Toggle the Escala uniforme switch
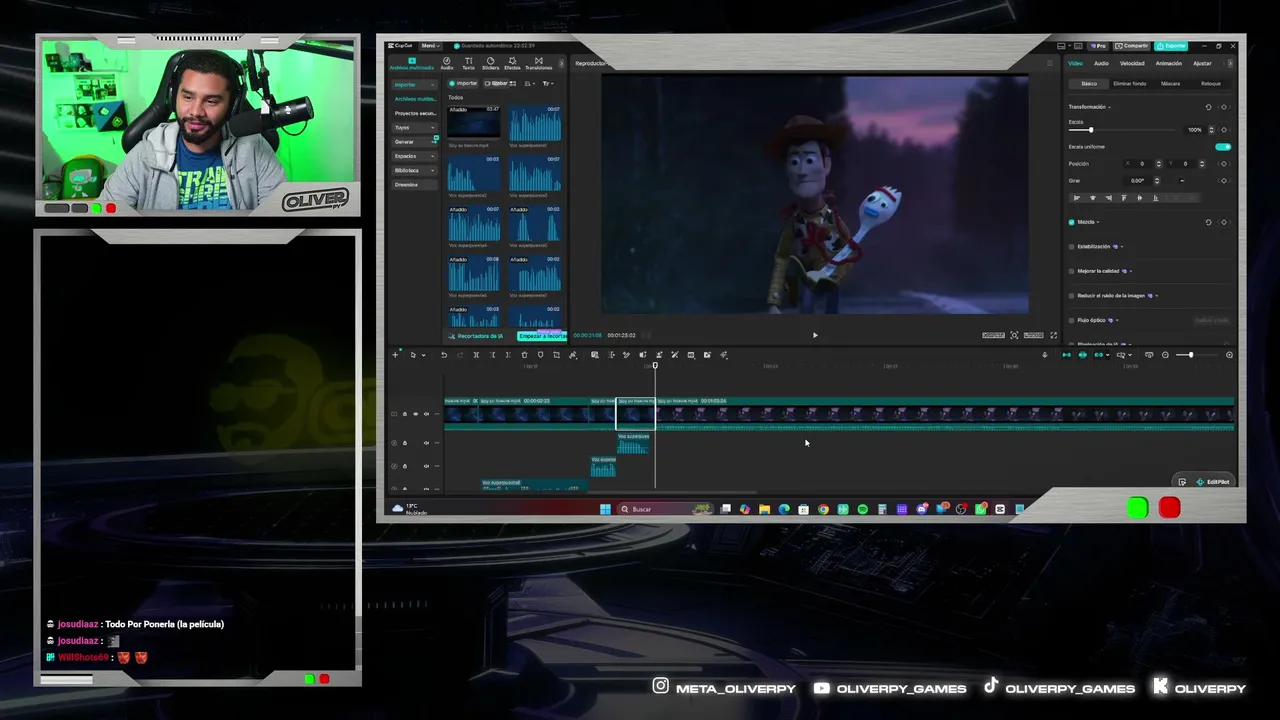Viewport: 1280px width, 720px height. click(1223, 147)
